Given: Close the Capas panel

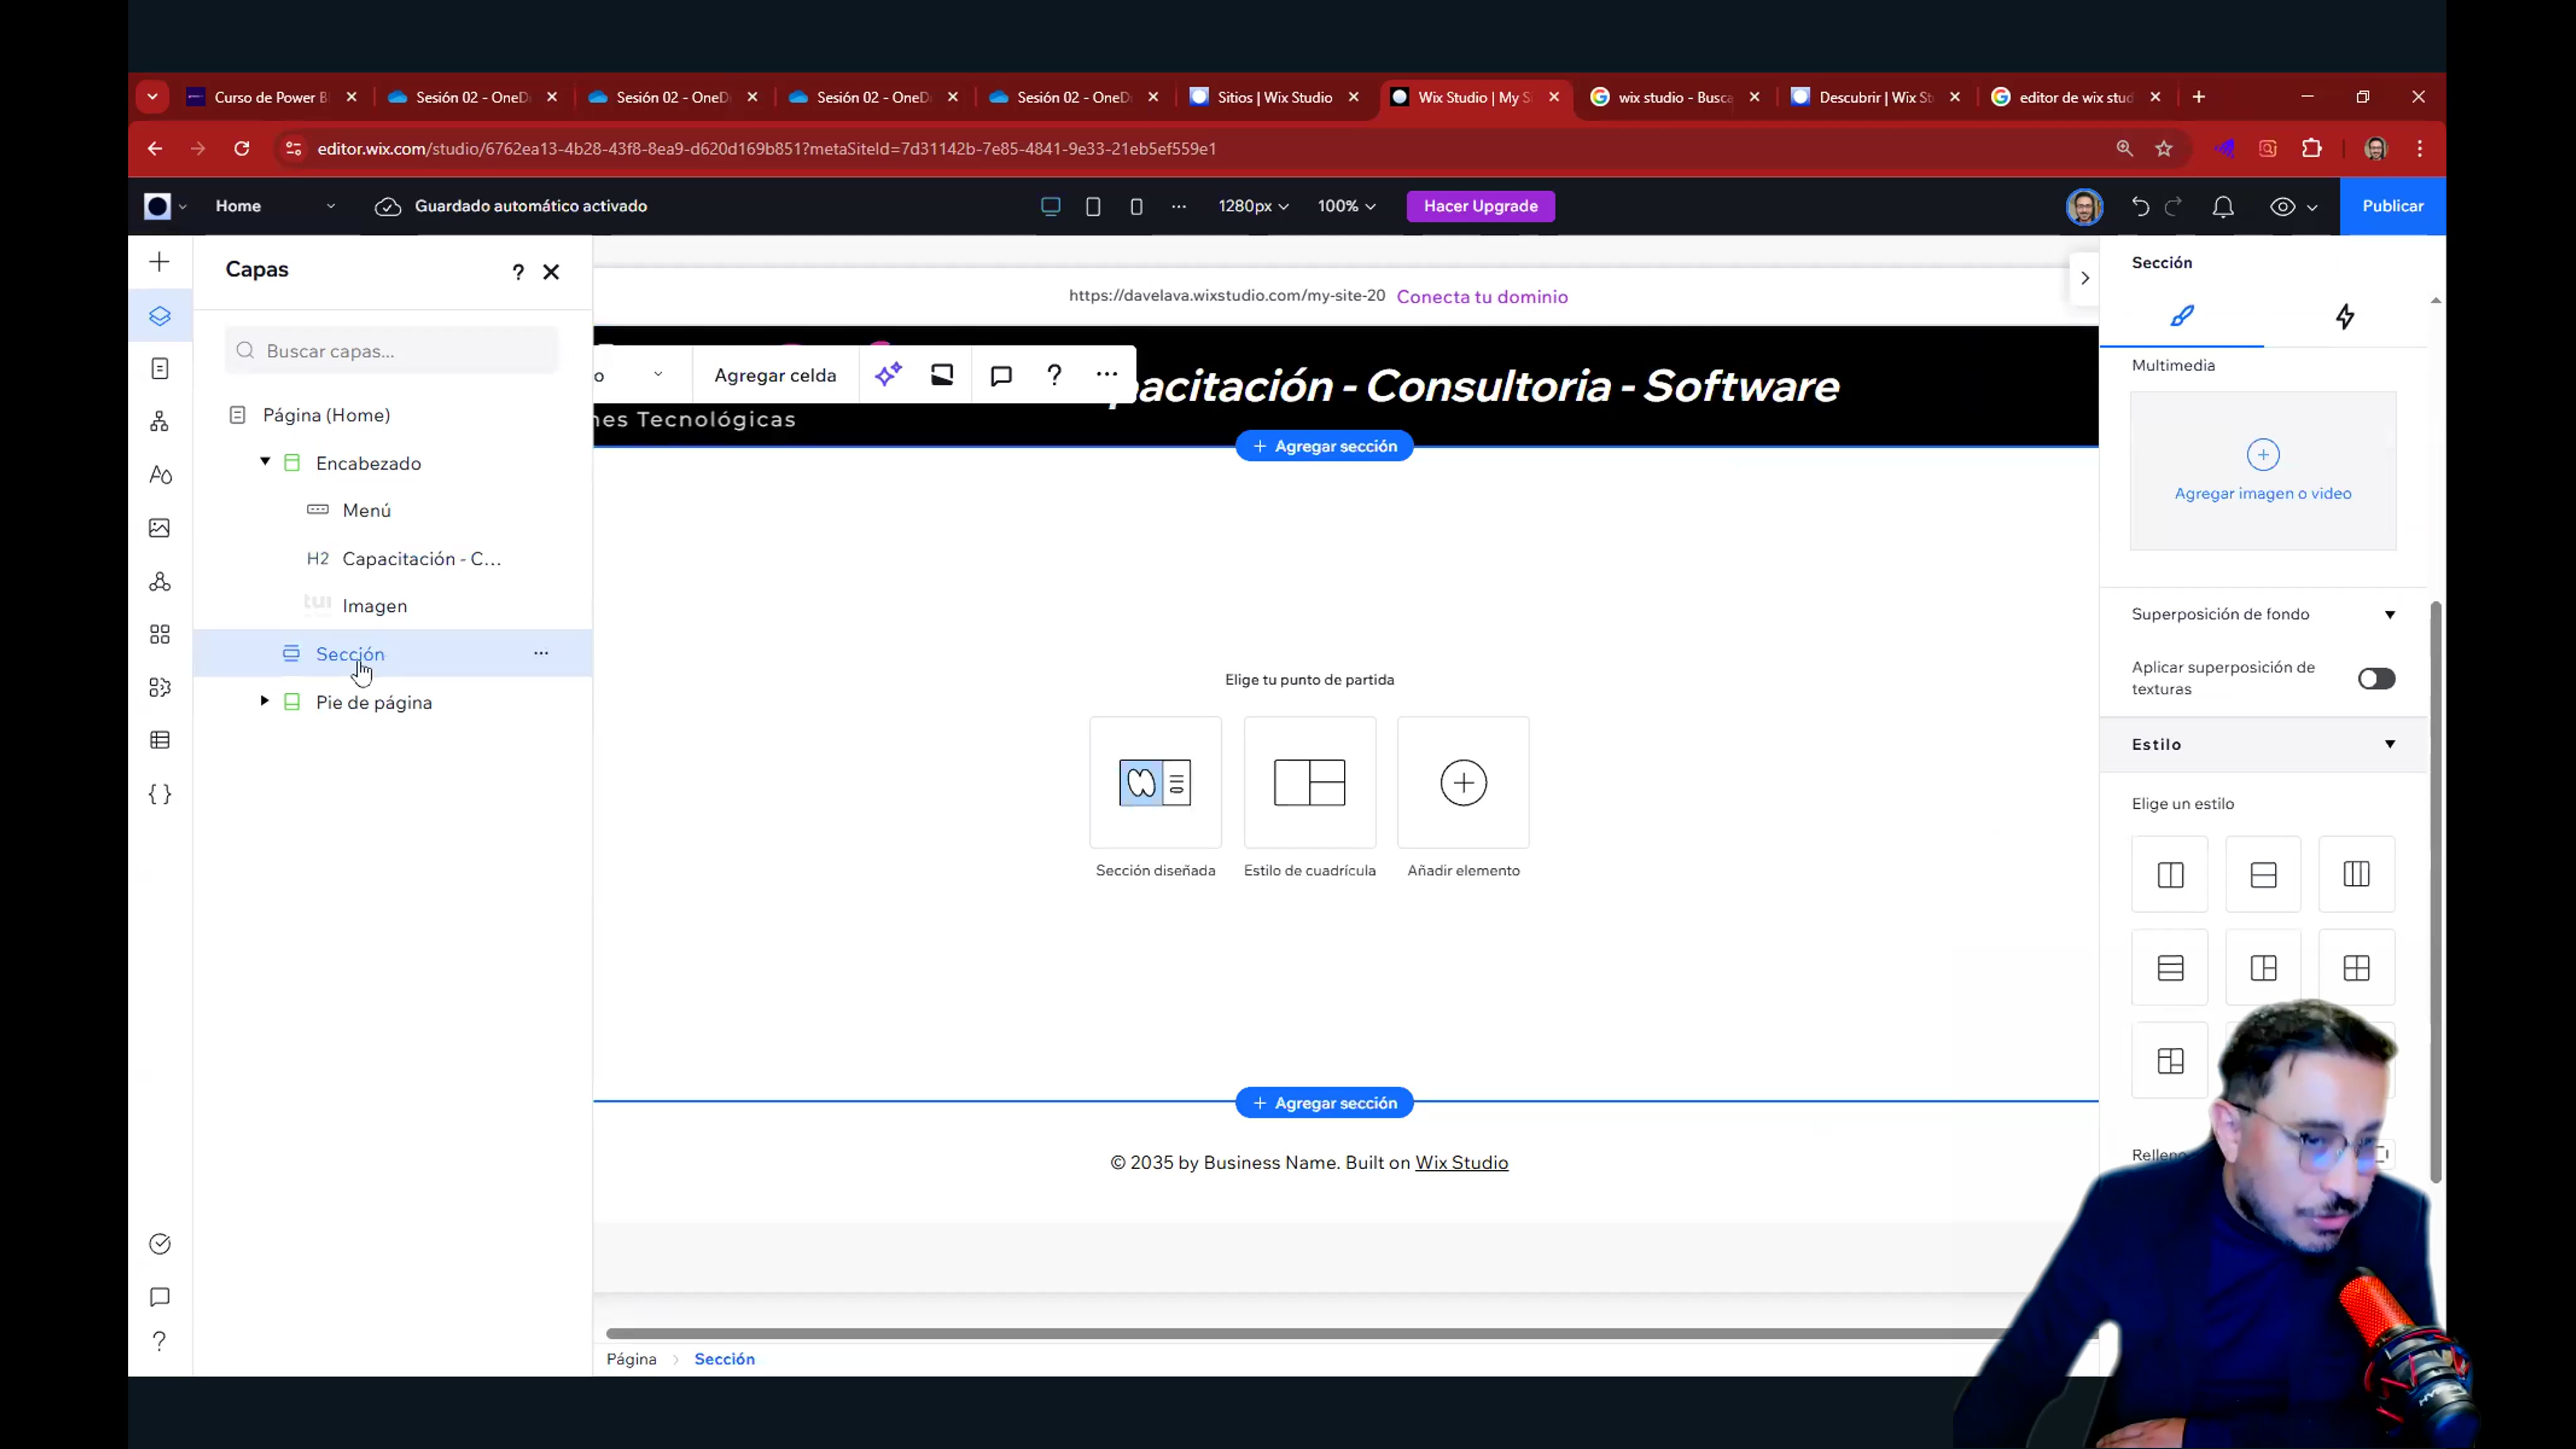Looking at the screenshot, I should pyautogui.click(x=551, y=272).
